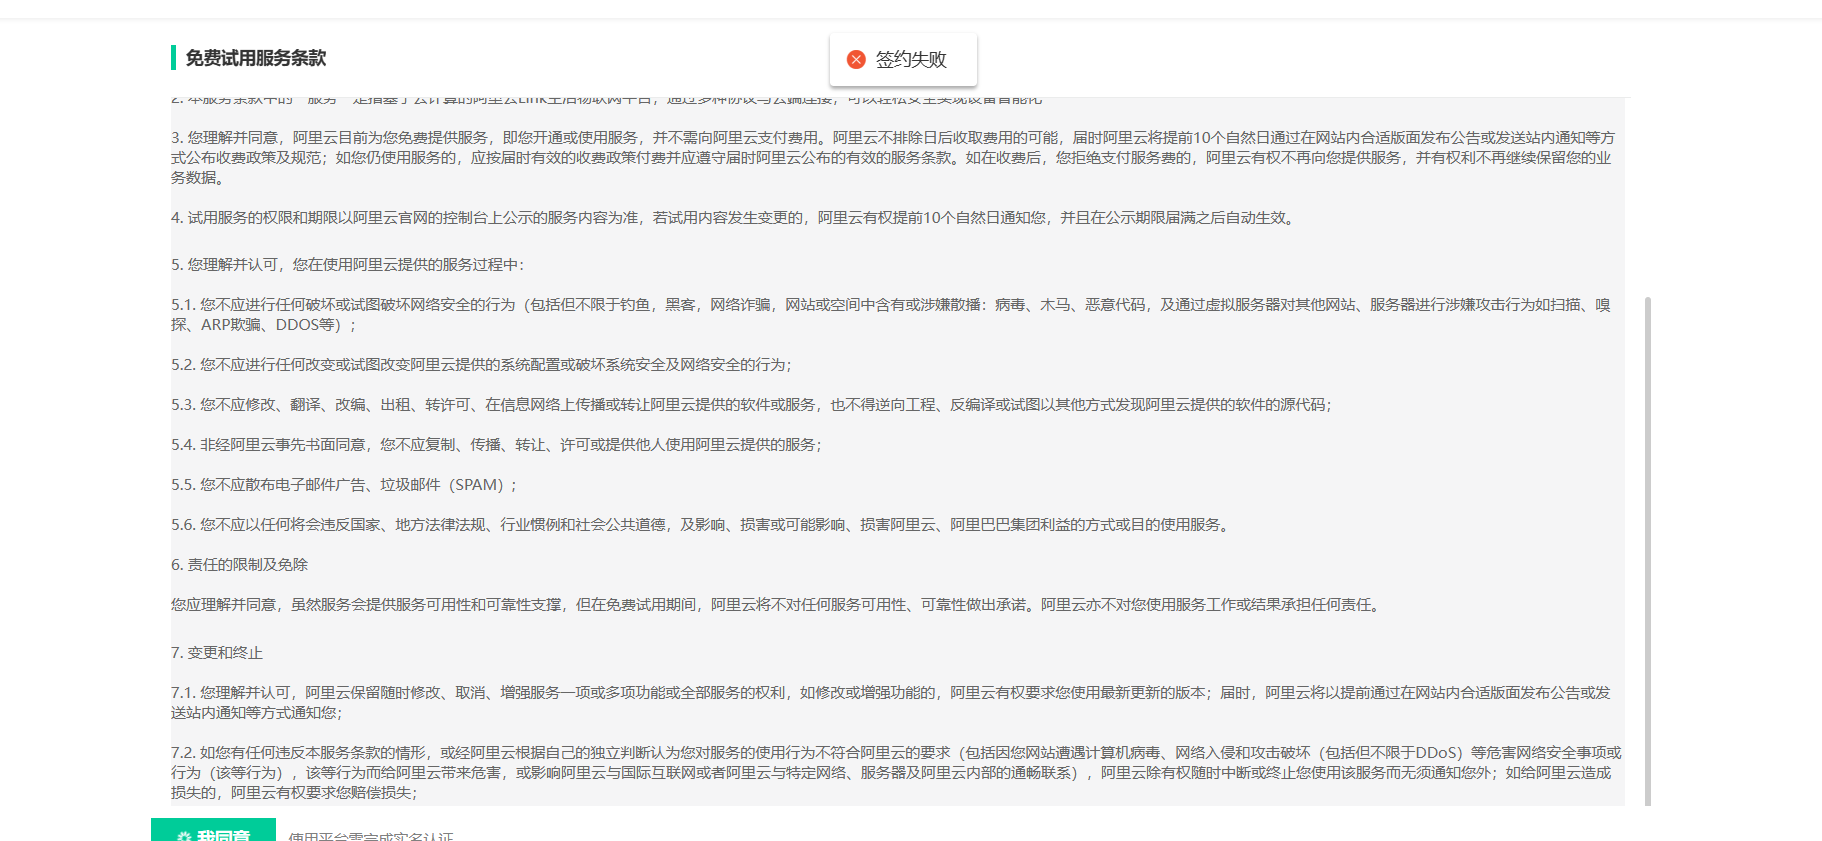
Task: Click clause 5.2 about 改变阿里云提供的系统配置
Action: (x=481, y=364)
